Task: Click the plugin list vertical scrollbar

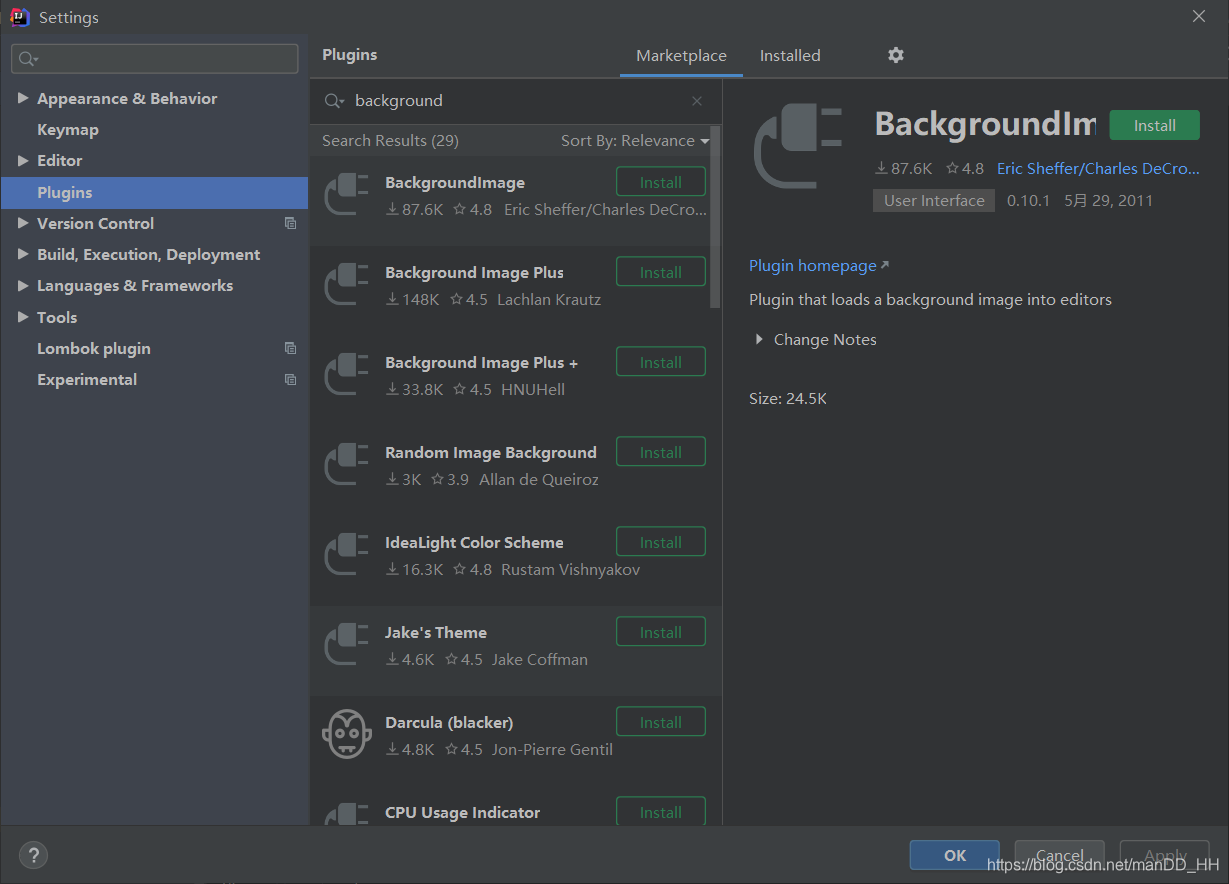Action: [x=715, y=215]
